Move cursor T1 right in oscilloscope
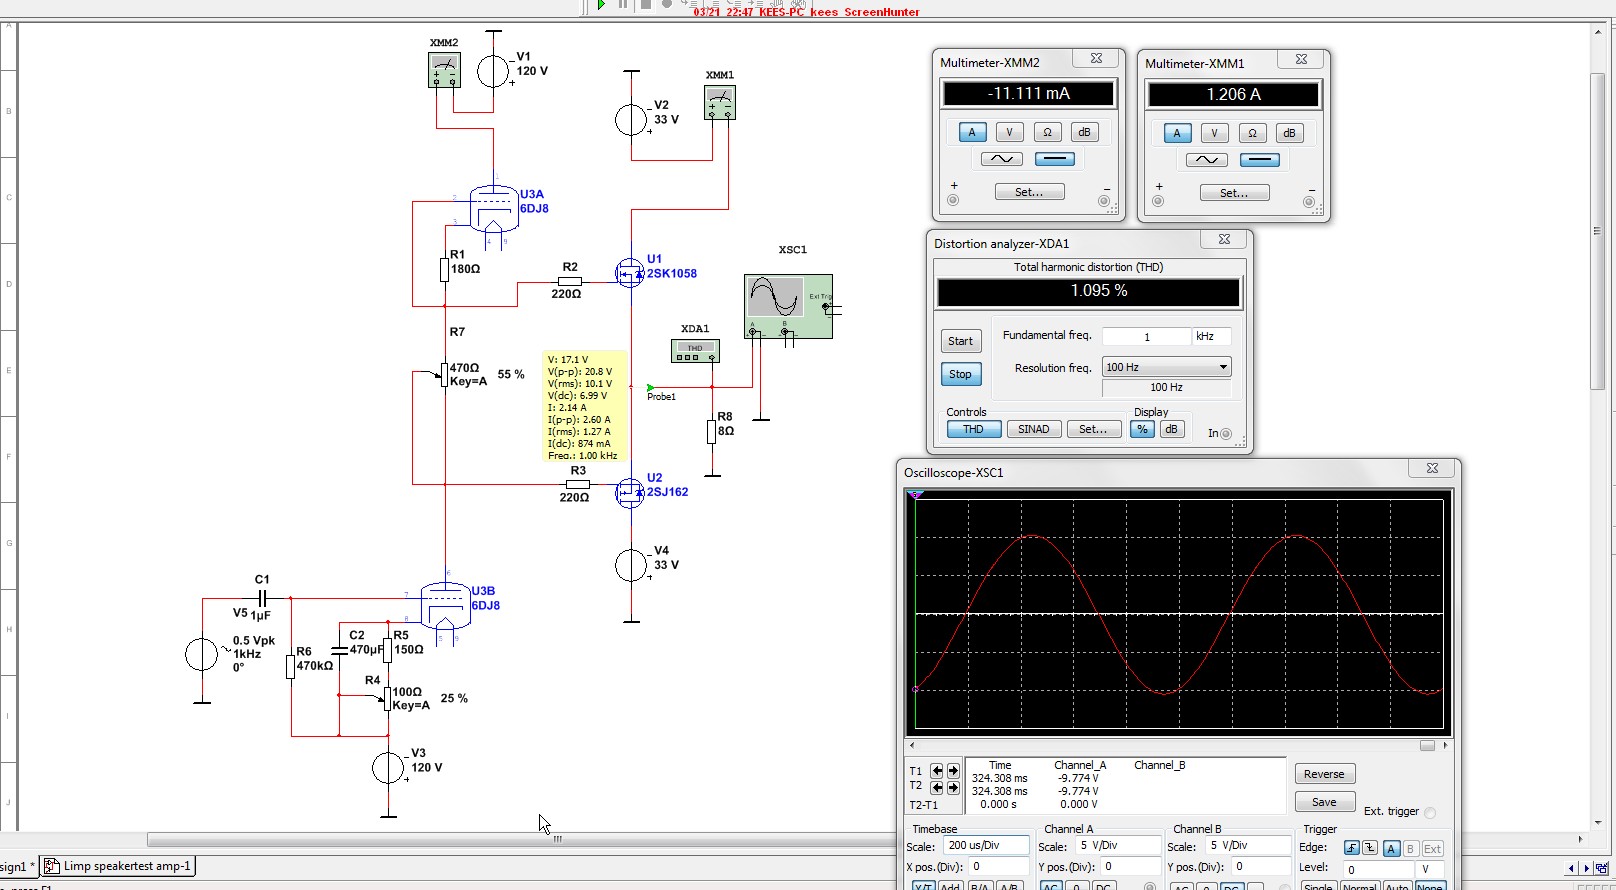1616x890 pixels. coord(953,771)
